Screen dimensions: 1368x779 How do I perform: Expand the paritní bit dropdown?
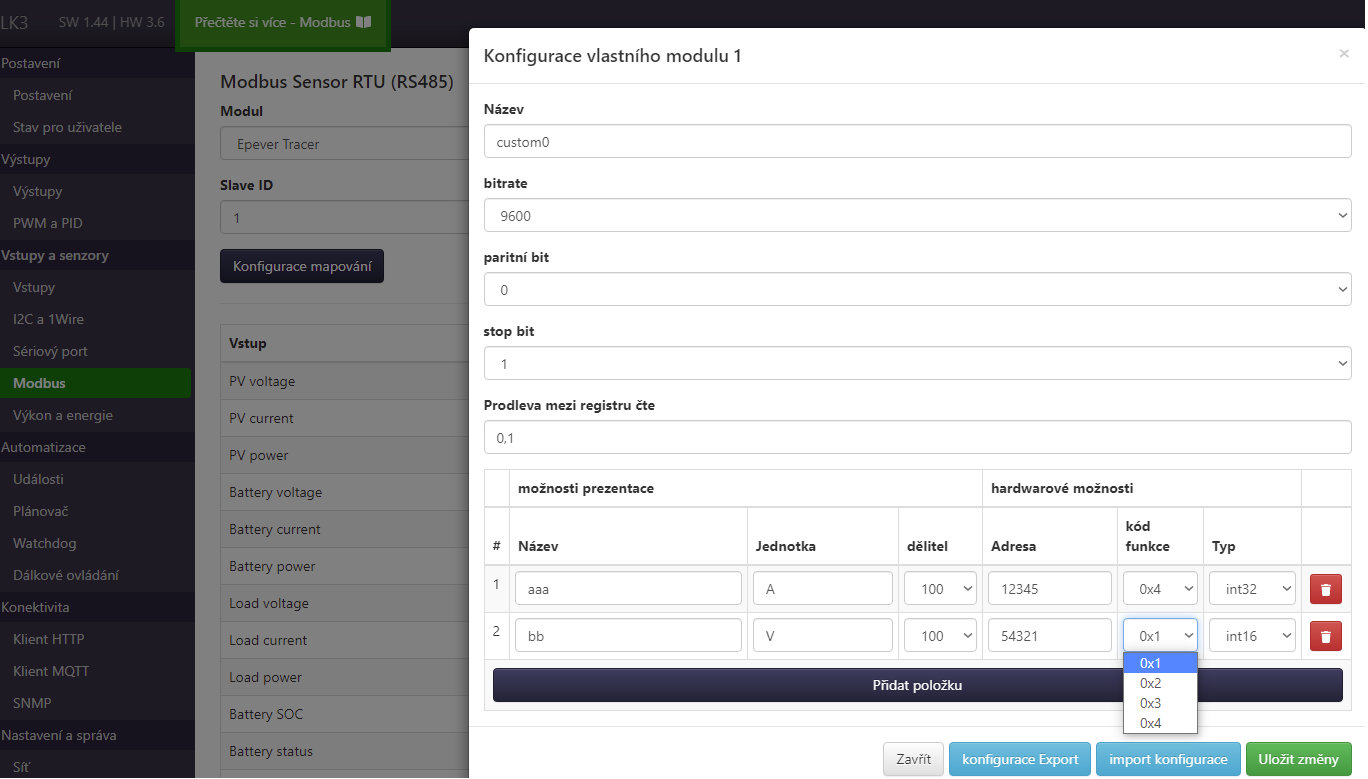click(917, 290)
